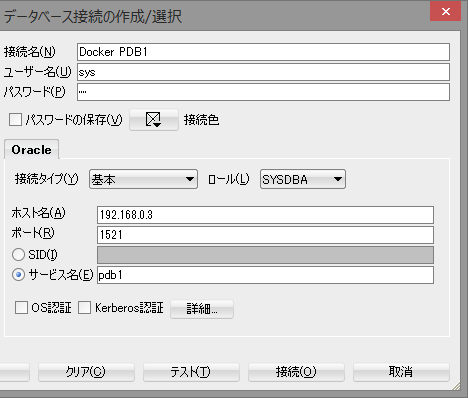This screenshot has height=398, width=468.
Task: Open the 詳細... advanced settings button
Action: coord(202,309)
